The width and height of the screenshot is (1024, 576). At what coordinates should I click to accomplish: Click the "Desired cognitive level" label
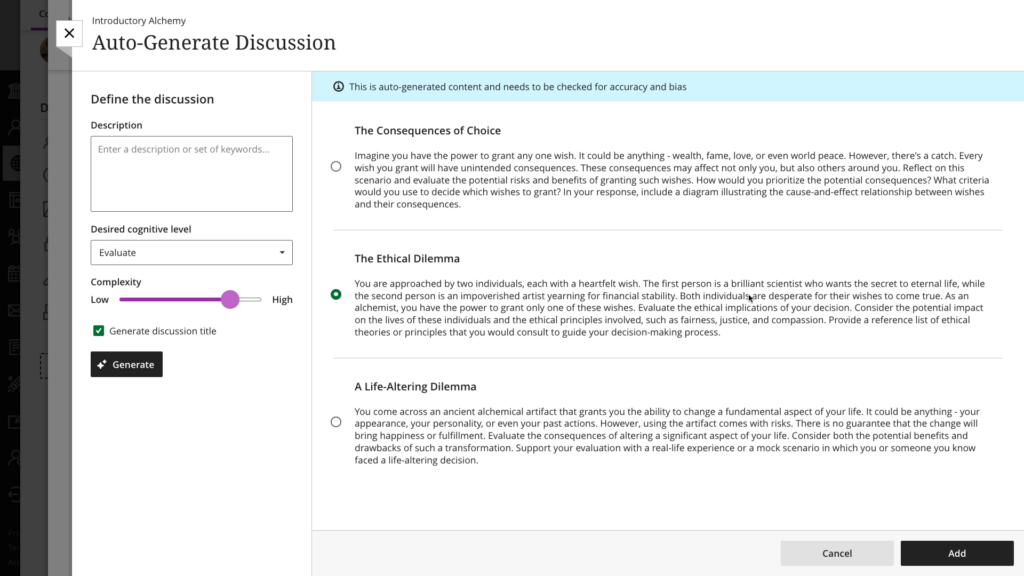pyautogui.click(x=141, y=229)
